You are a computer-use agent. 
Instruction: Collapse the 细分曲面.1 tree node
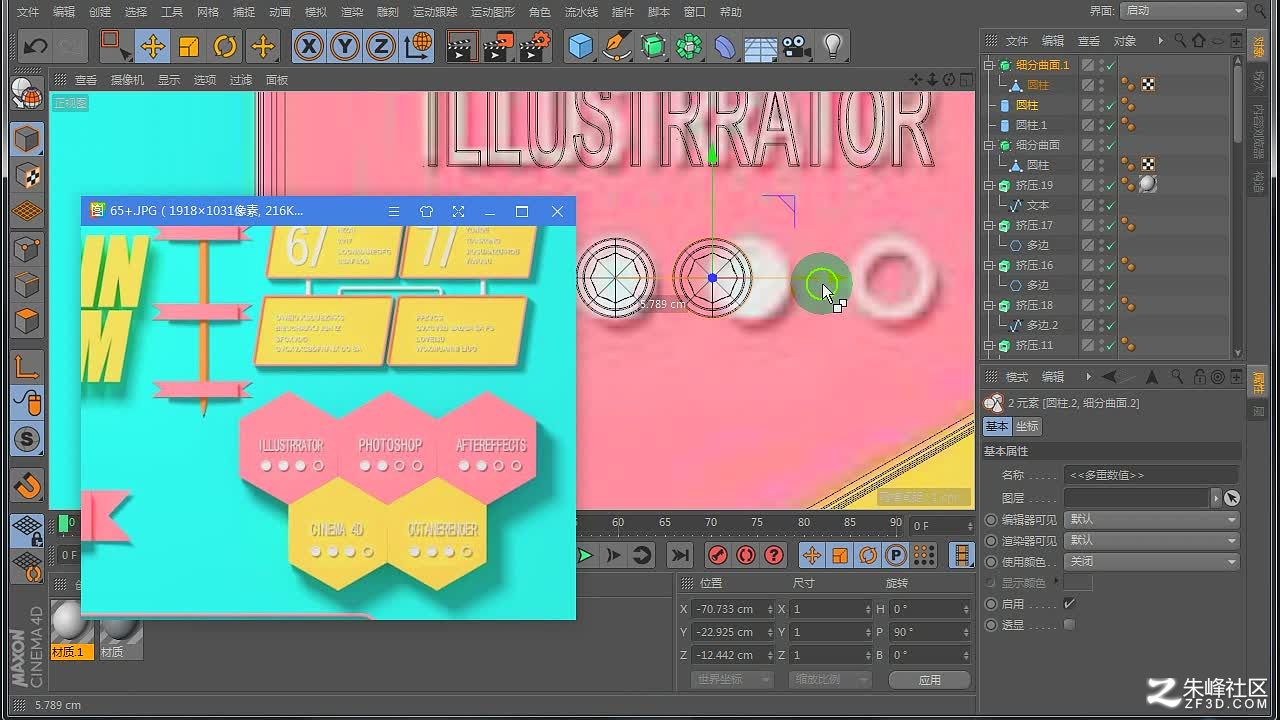(989, 65)
